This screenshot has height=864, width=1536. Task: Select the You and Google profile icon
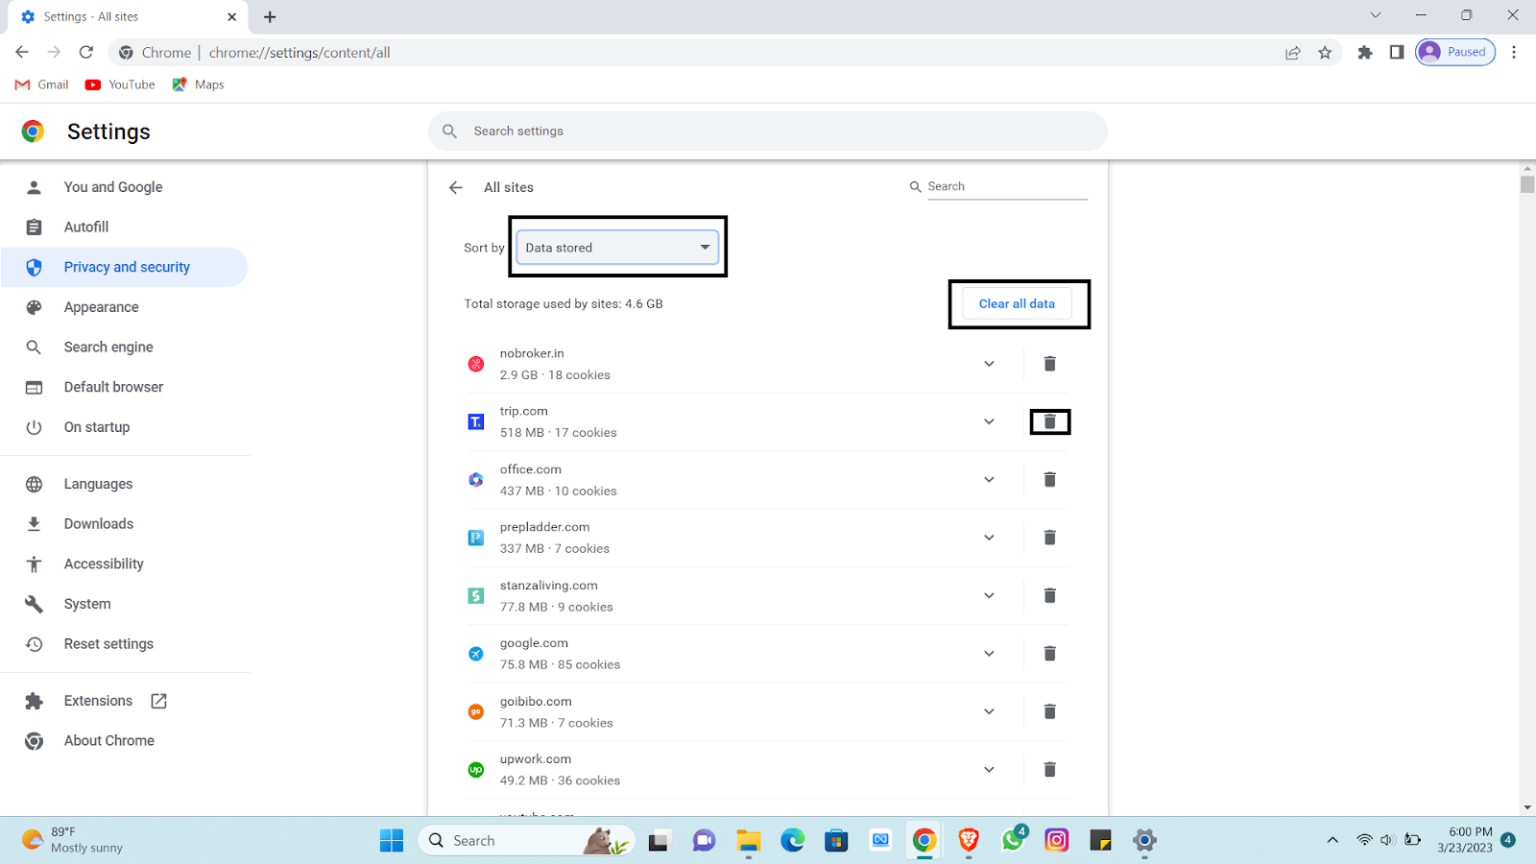(x=35, y=187)
